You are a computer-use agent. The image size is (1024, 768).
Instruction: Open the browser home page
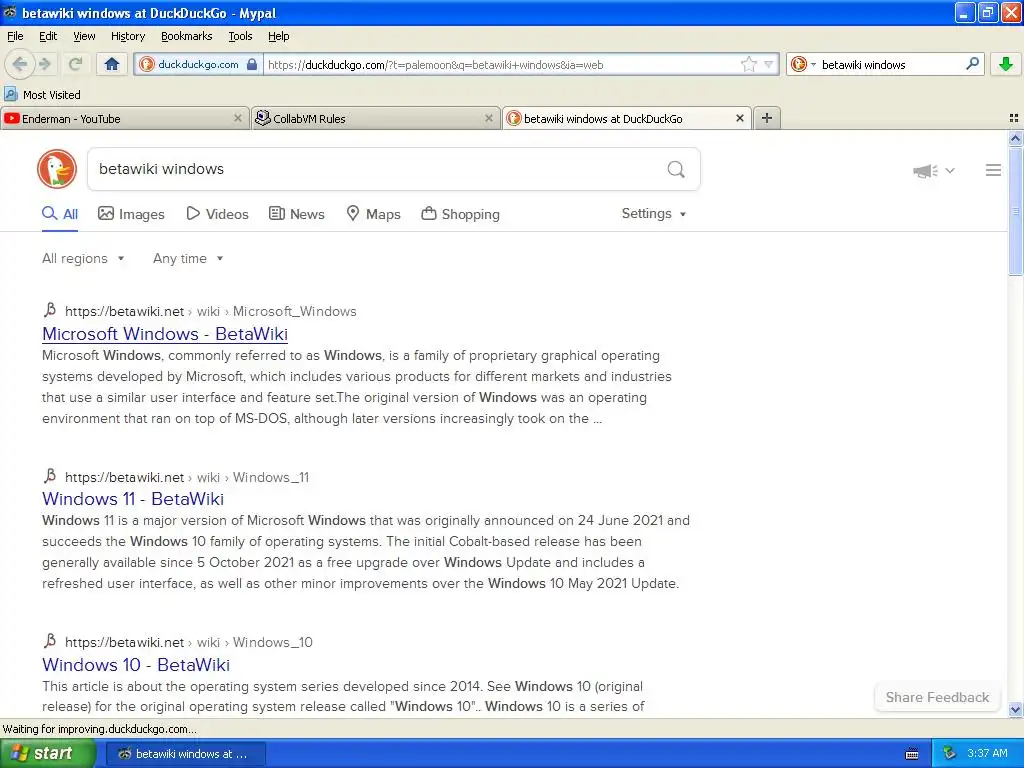coord(112,64)
